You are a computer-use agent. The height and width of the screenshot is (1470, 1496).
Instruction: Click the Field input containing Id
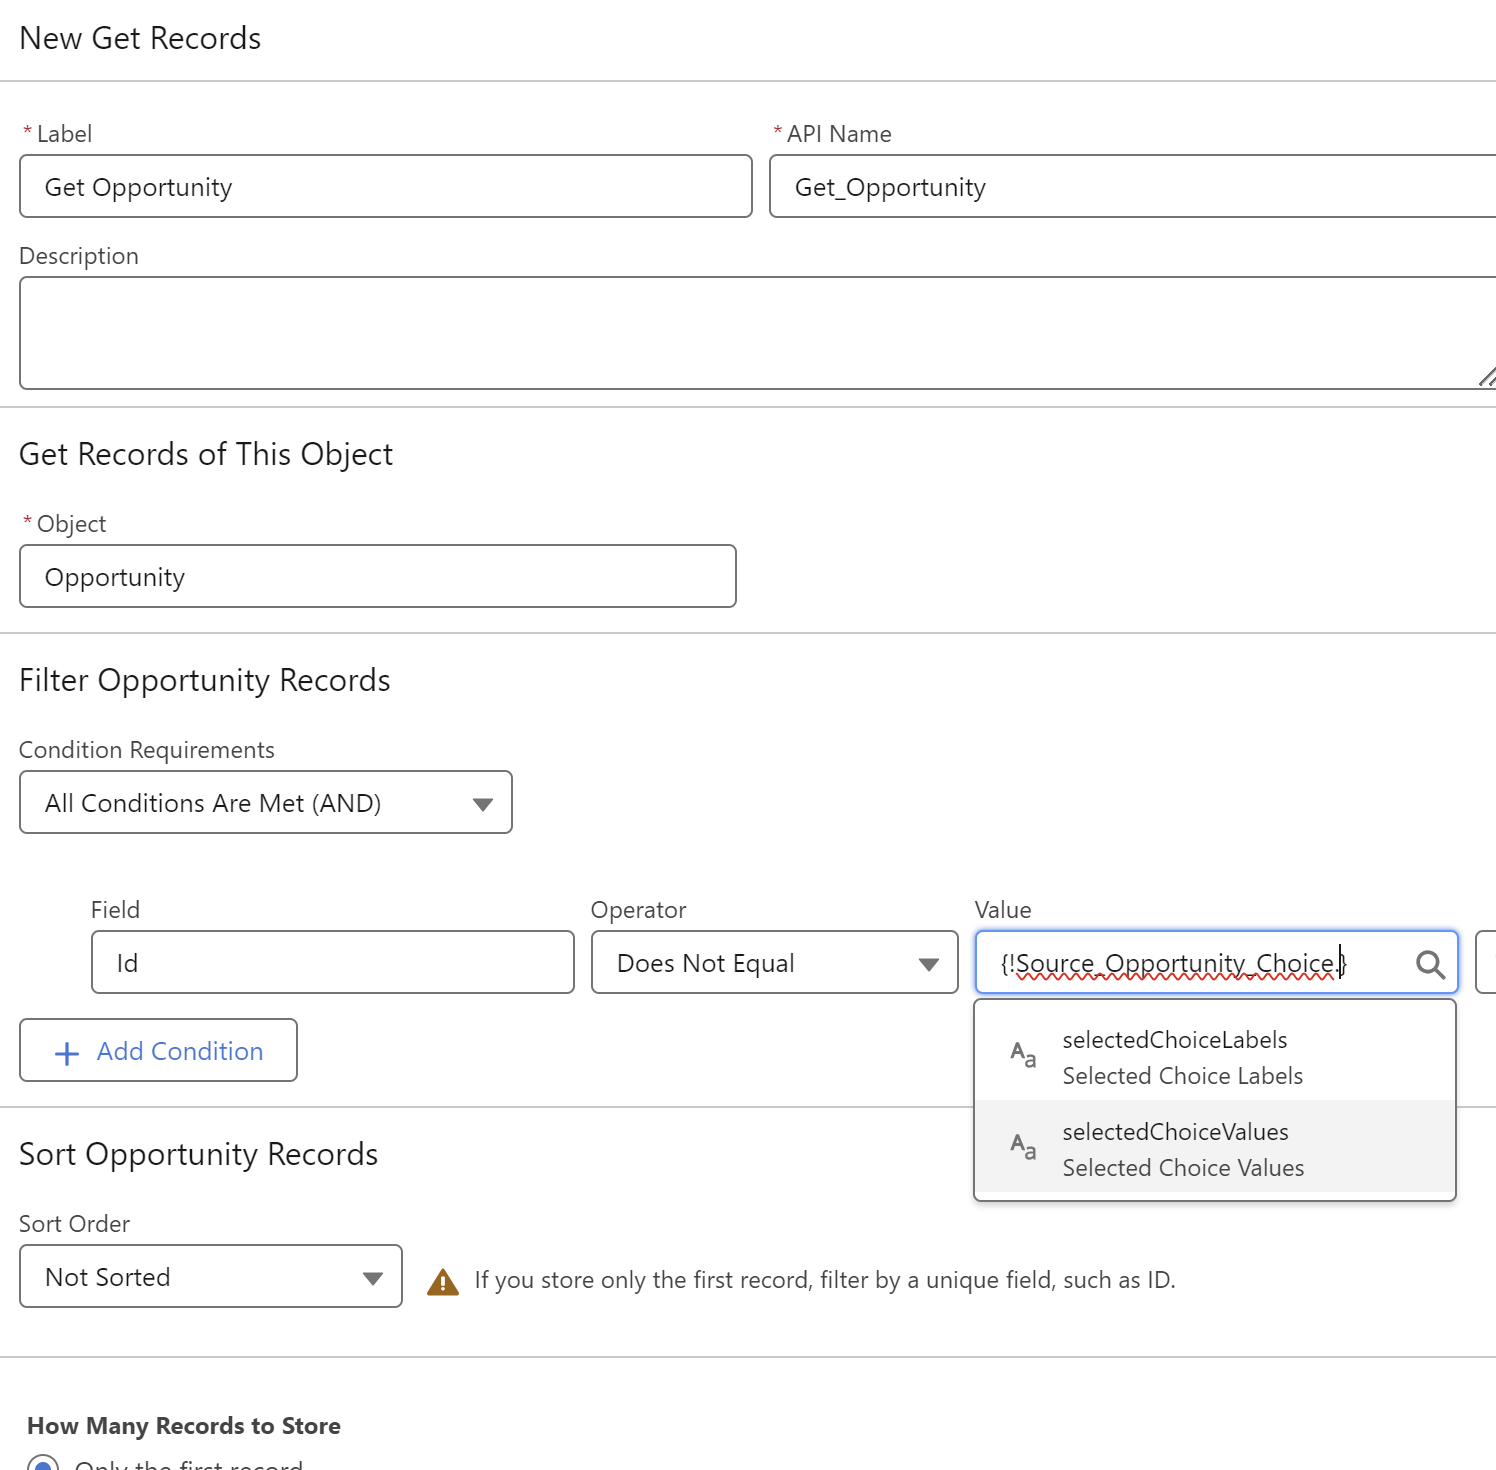333,962
